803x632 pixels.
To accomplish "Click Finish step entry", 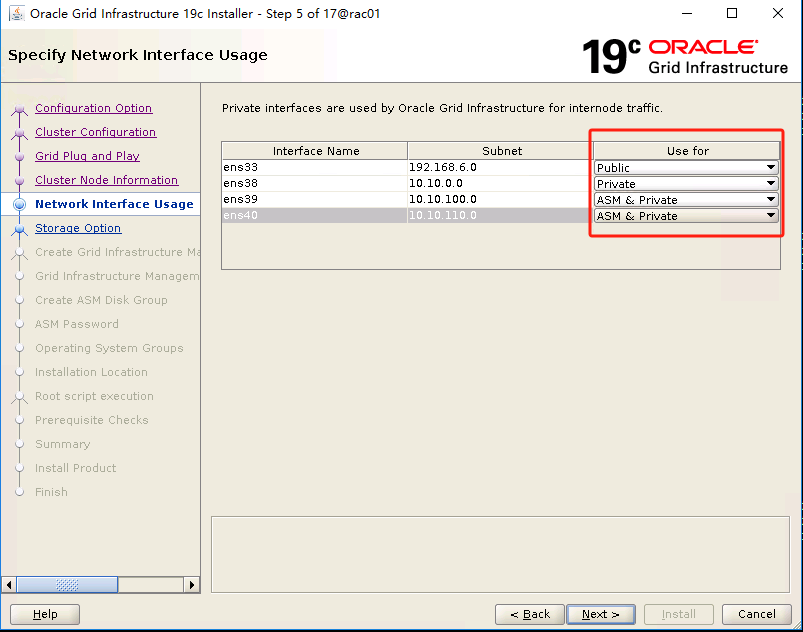I will point(51,492).
